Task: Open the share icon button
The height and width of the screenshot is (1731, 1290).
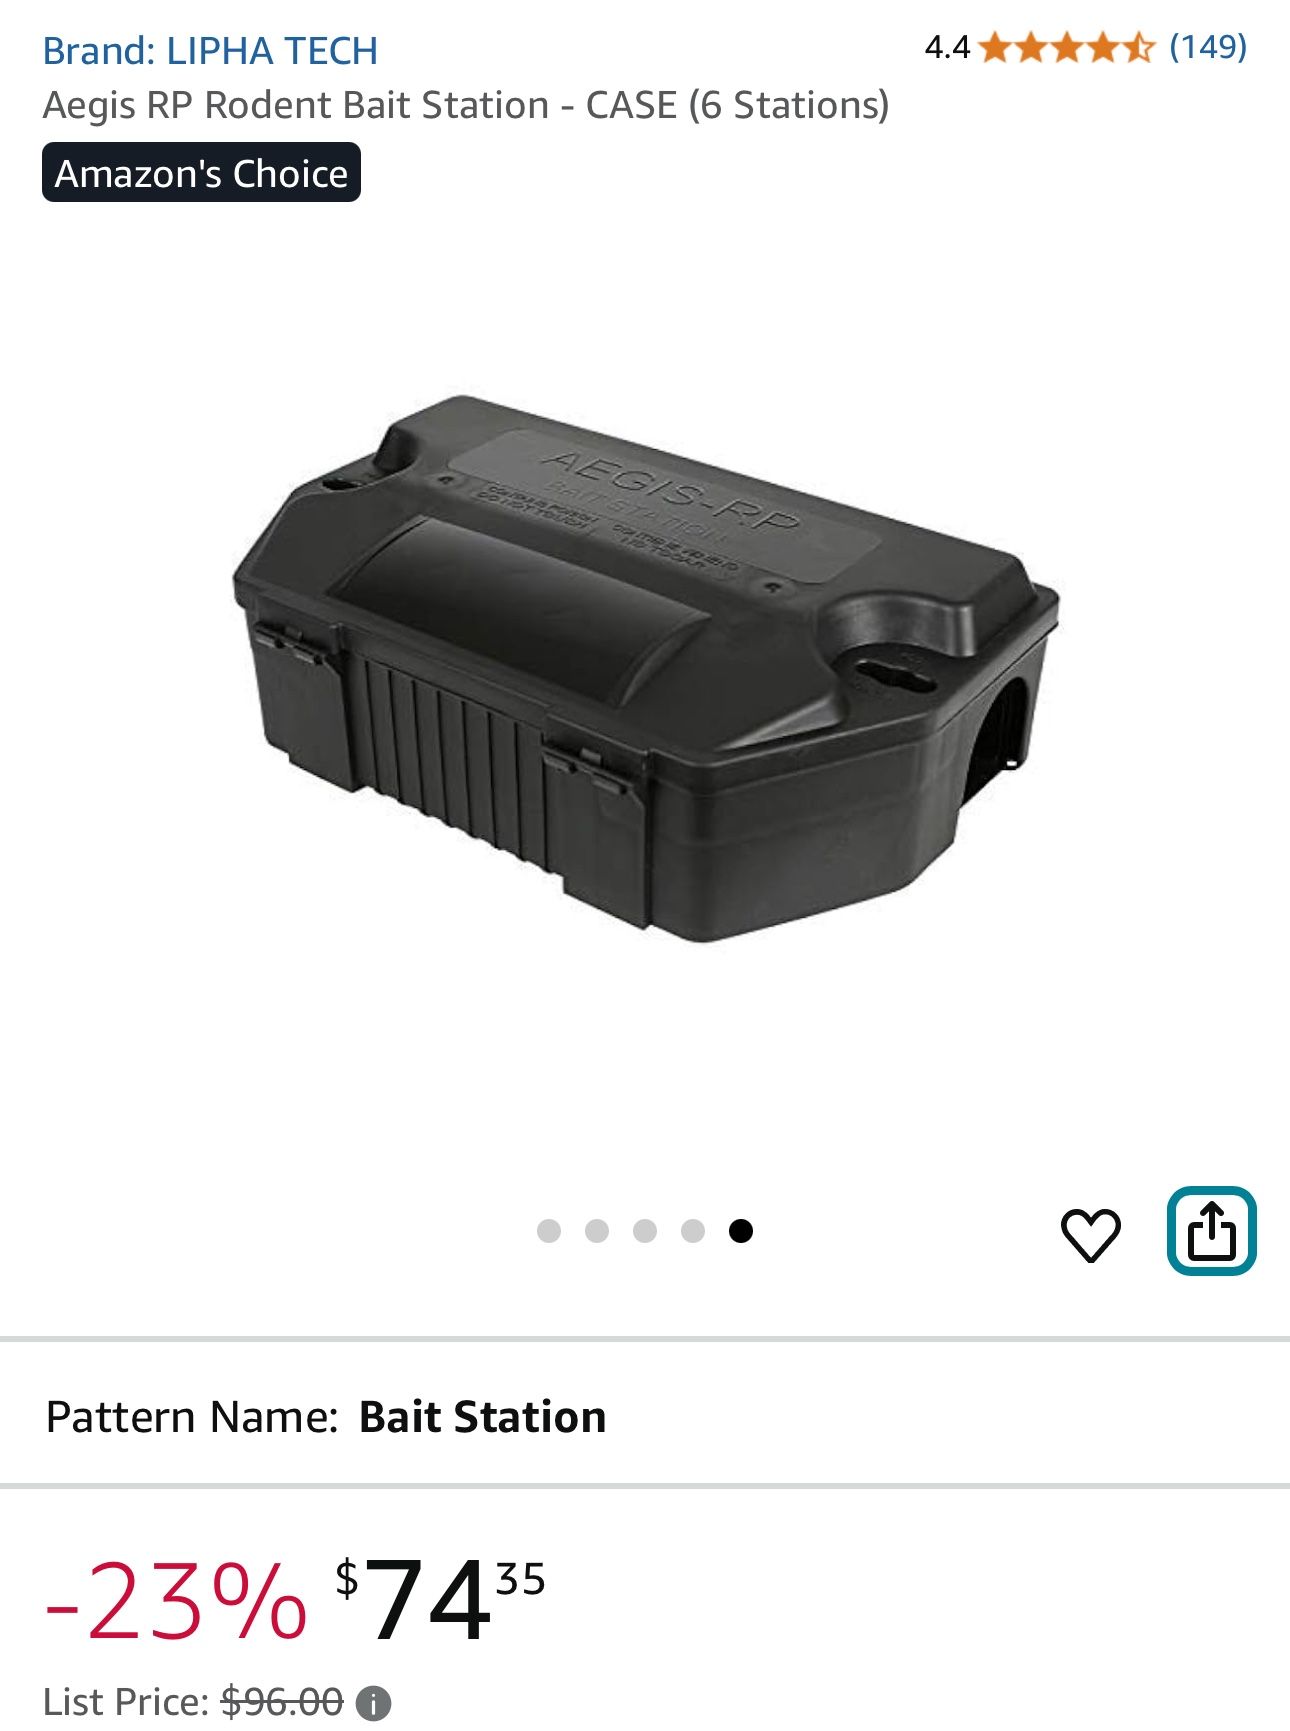Action: (1211, 1231)
